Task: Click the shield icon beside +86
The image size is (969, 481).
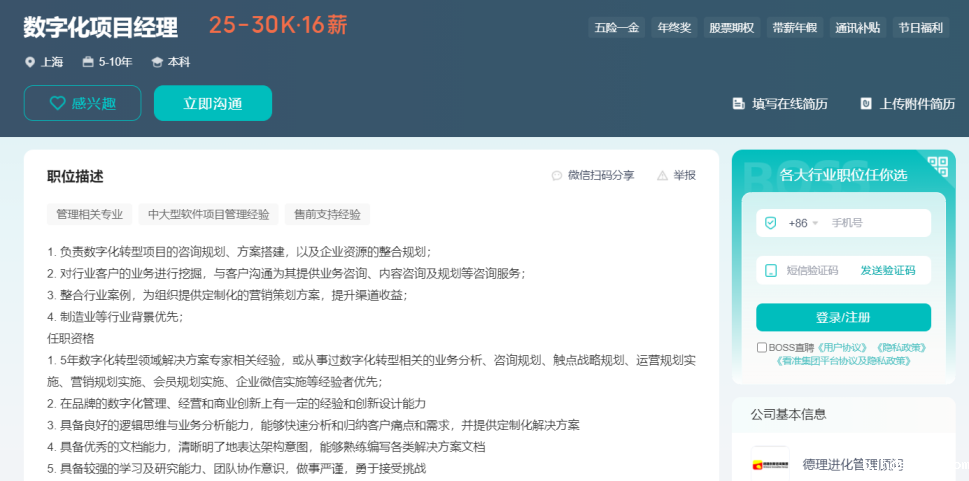Action: click(770, 223)
